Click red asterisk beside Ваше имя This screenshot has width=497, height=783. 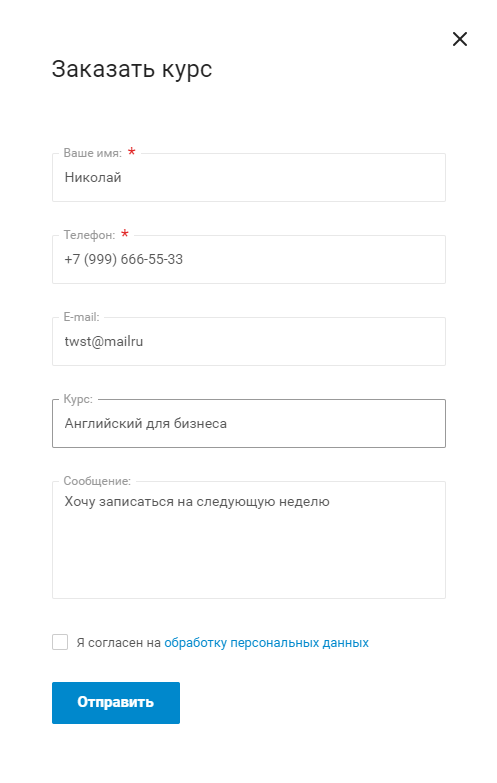[132, 152]
